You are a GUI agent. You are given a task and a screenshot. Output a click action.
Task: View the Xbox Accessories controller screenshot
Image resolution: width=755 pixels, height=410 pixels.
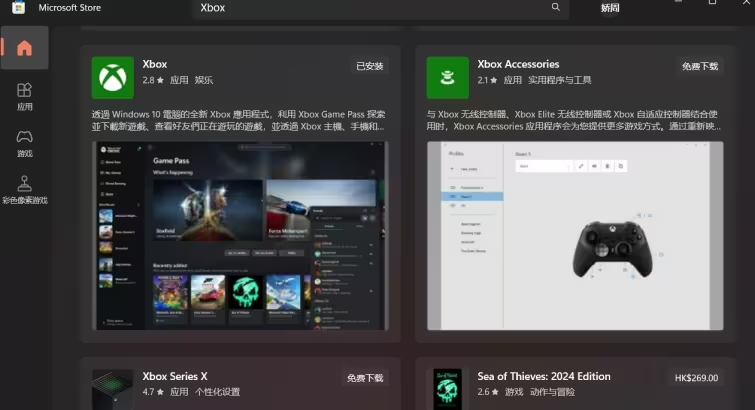pos(575,236)
